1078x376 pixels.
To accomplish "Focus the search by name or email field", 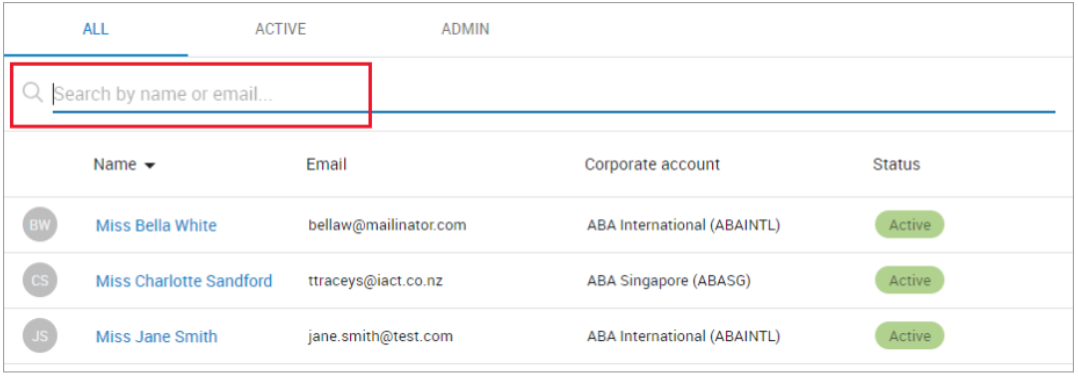I will 553,94.
